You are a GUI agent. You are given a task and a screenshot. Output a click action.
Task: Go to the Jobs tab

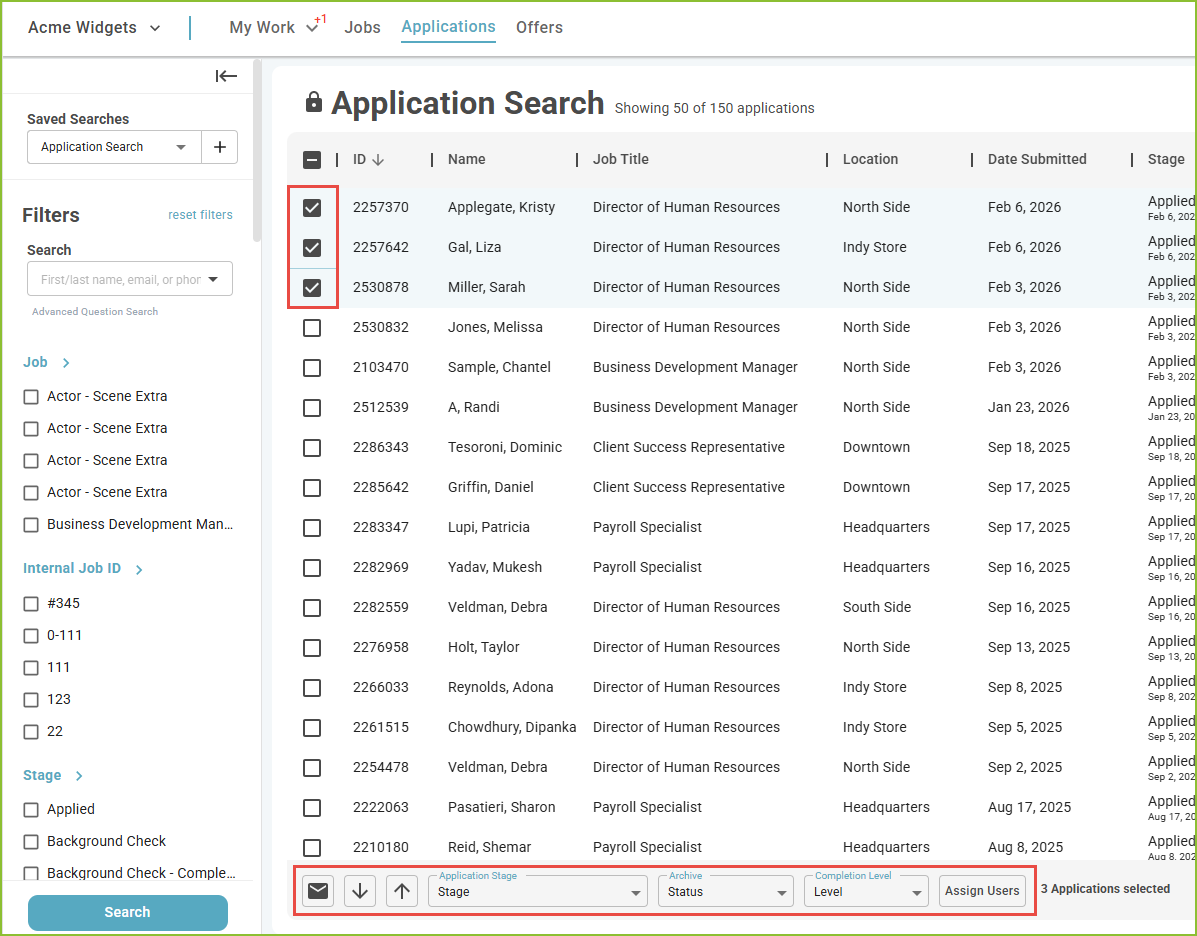coord(362,27)
